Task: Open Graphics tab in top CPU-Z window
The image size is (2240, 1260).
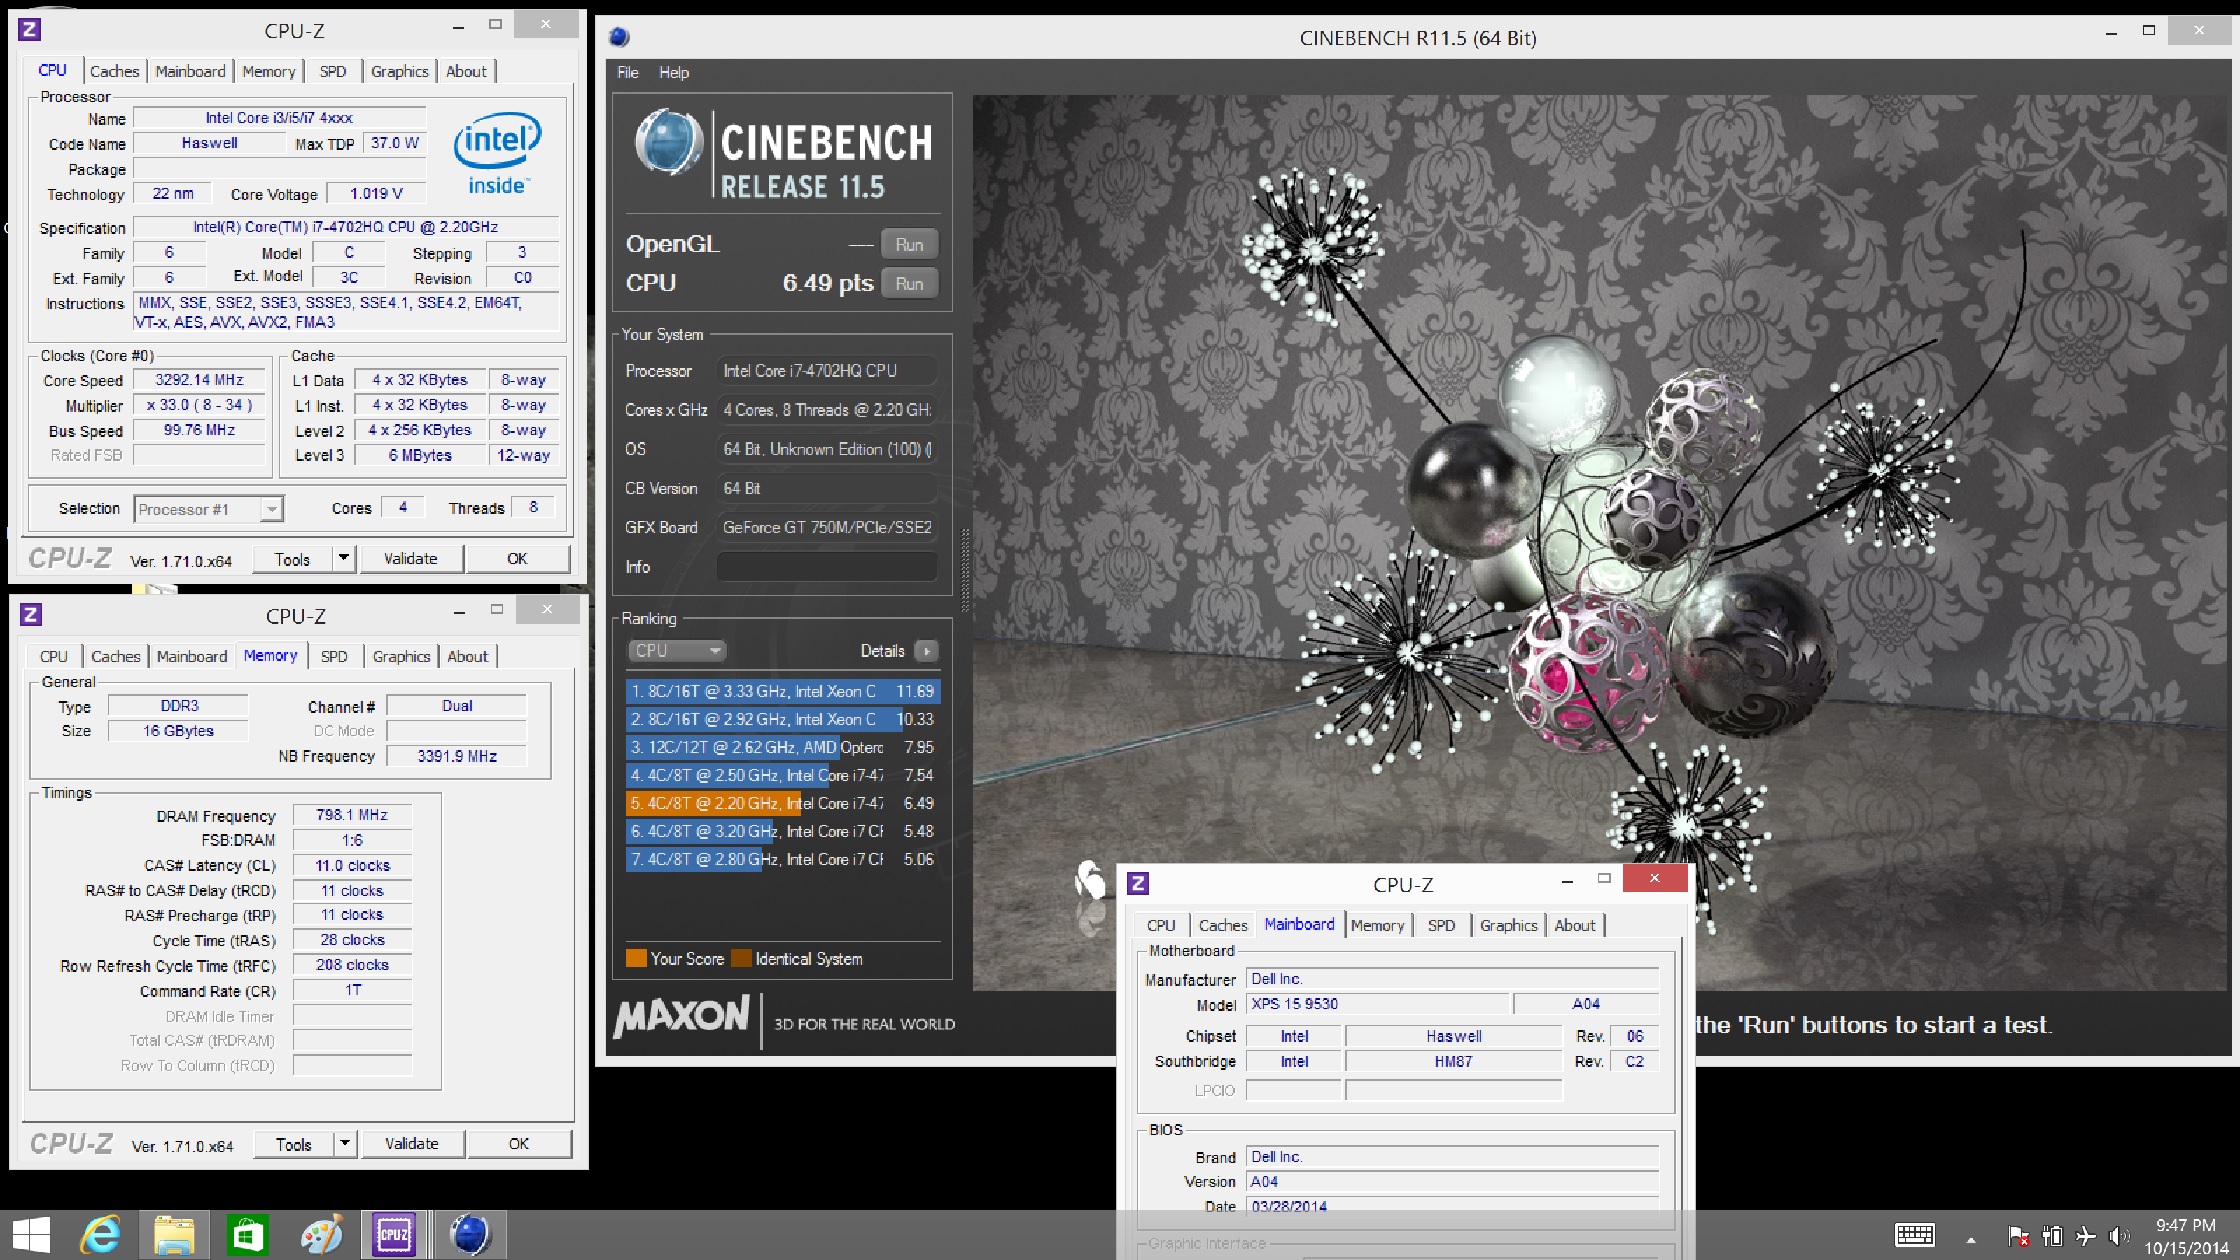Action: [399, 71]
